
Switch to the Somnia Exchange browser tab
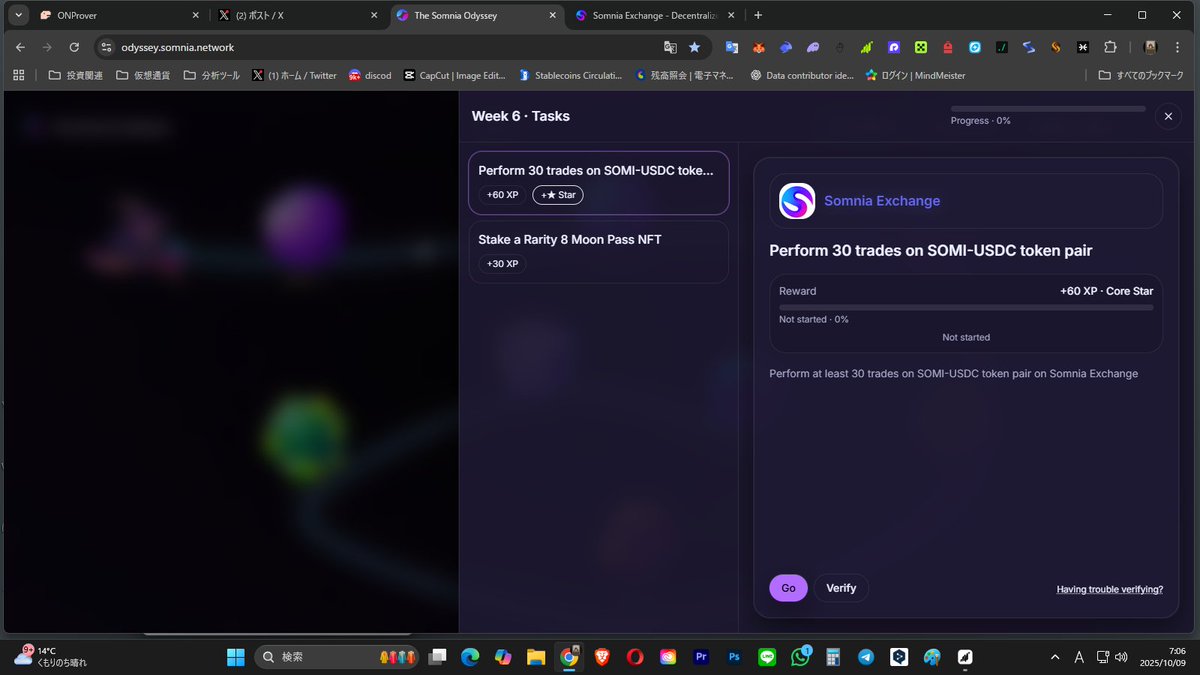pyautogui.click(x=656, y=15)
